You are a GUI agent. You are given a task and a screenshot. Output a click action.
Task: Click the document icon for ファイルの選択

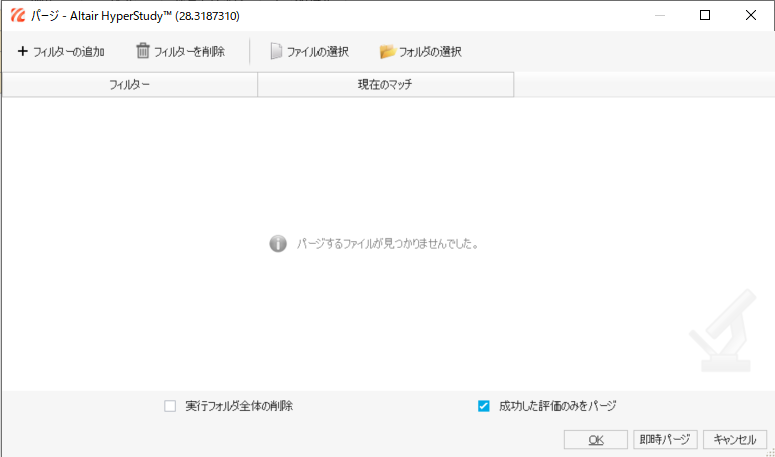click(276, 51)
